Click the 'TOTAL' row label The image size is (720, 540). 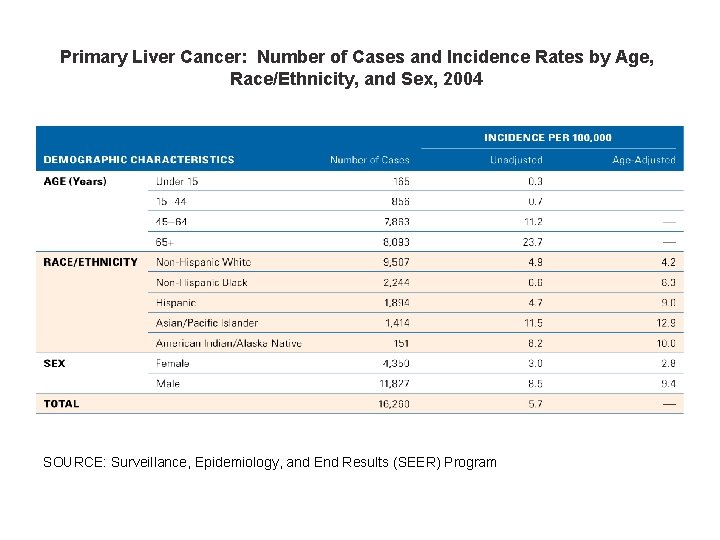(61, 404)
